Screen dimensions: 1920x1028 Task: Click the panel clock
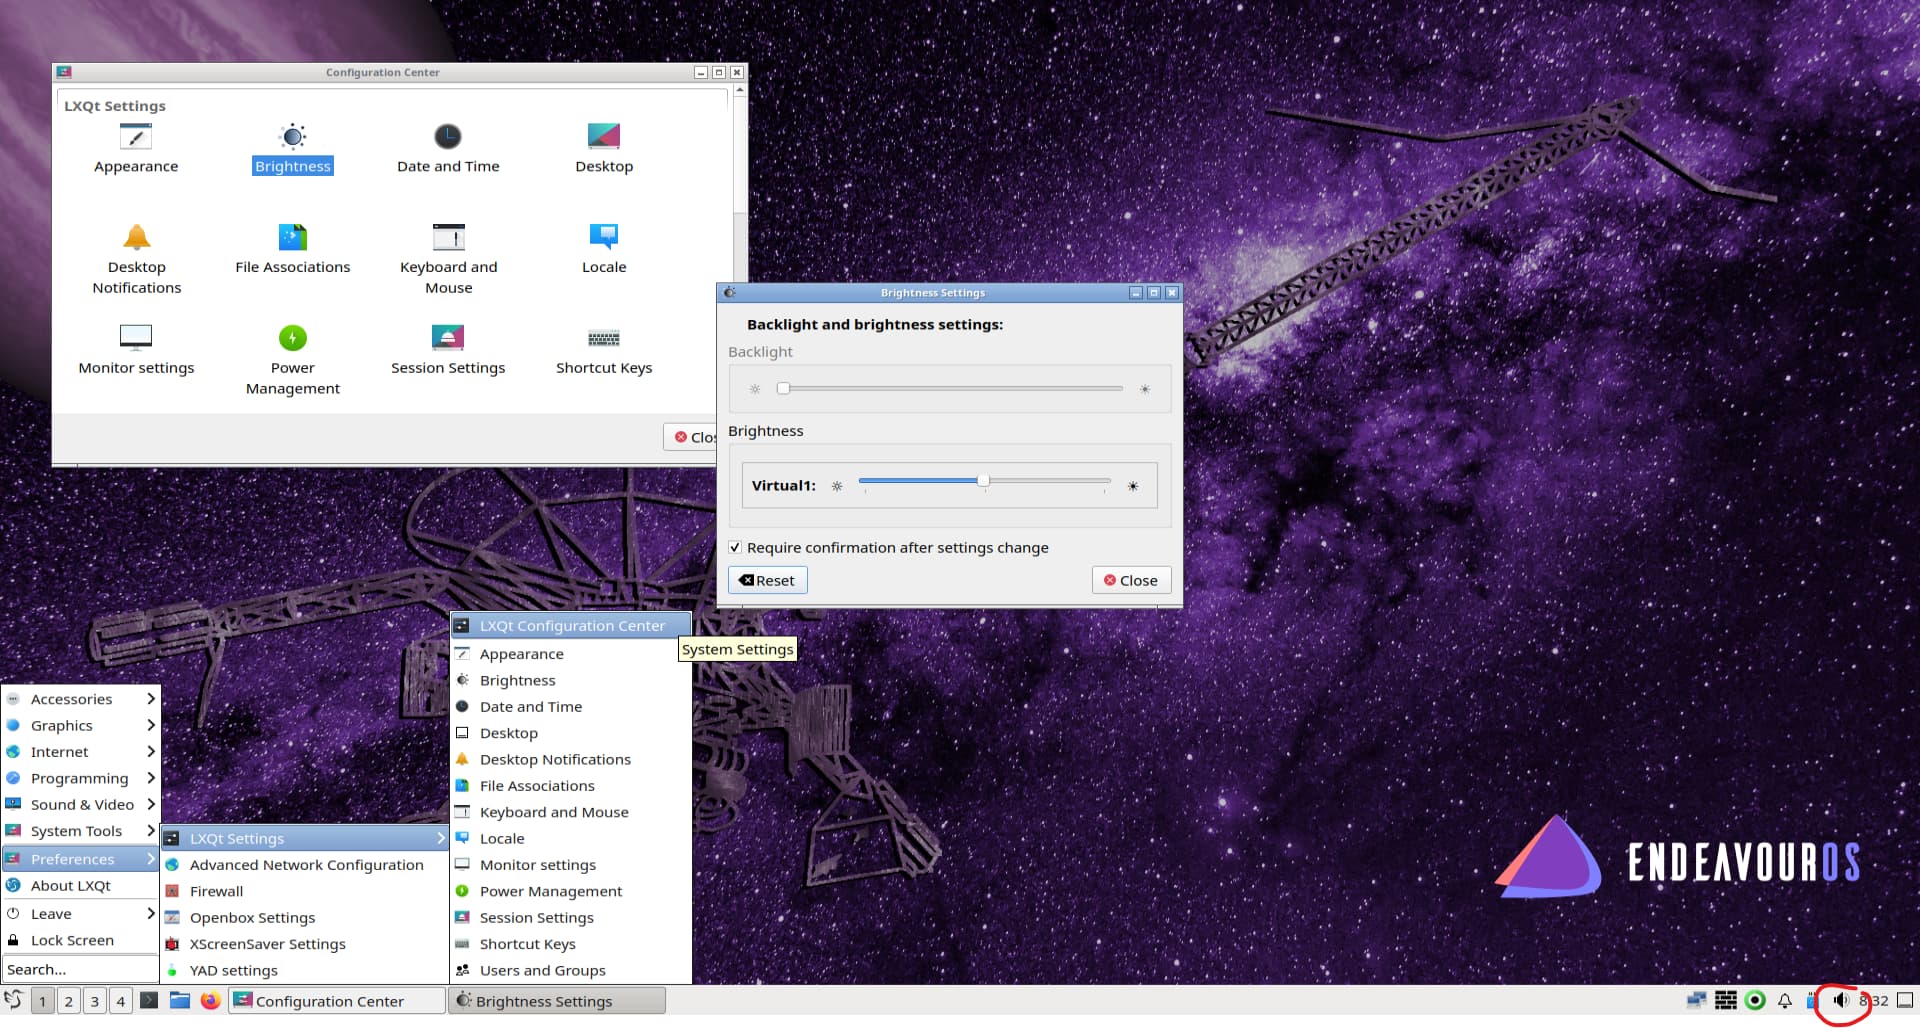tap(1874, 1000)
